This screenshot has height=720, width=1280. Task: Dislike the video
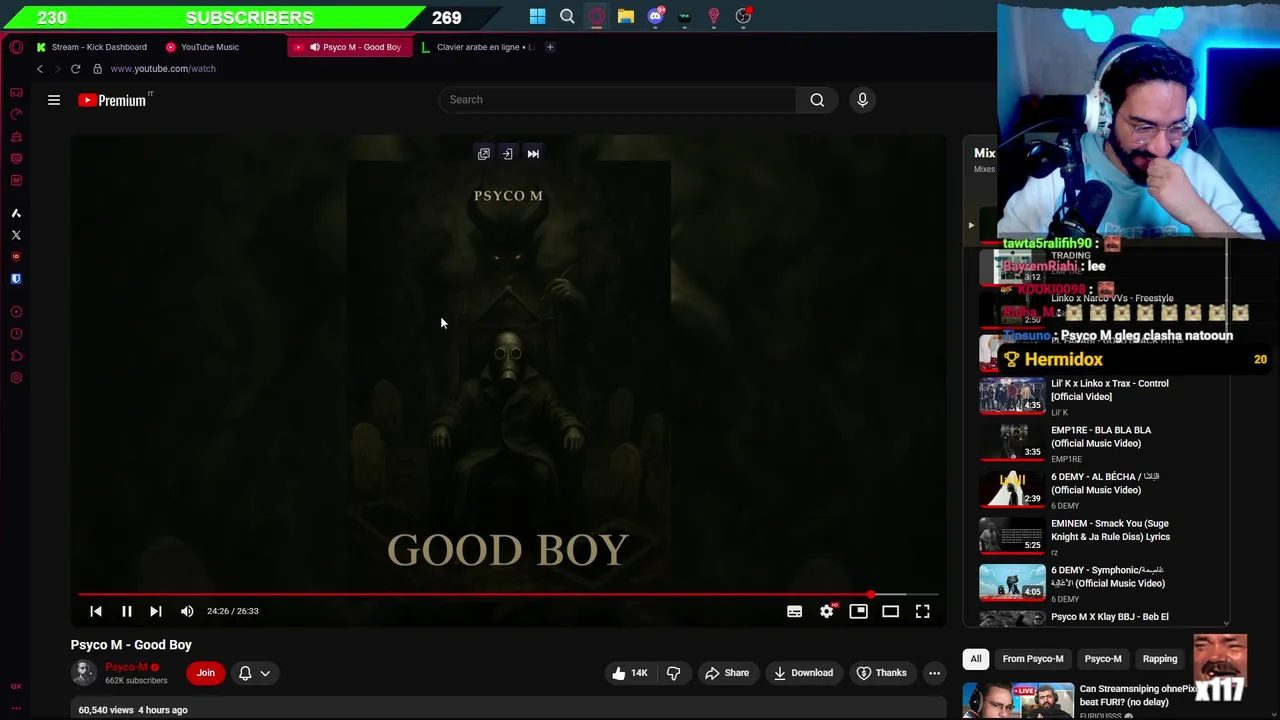click(673, 673)
